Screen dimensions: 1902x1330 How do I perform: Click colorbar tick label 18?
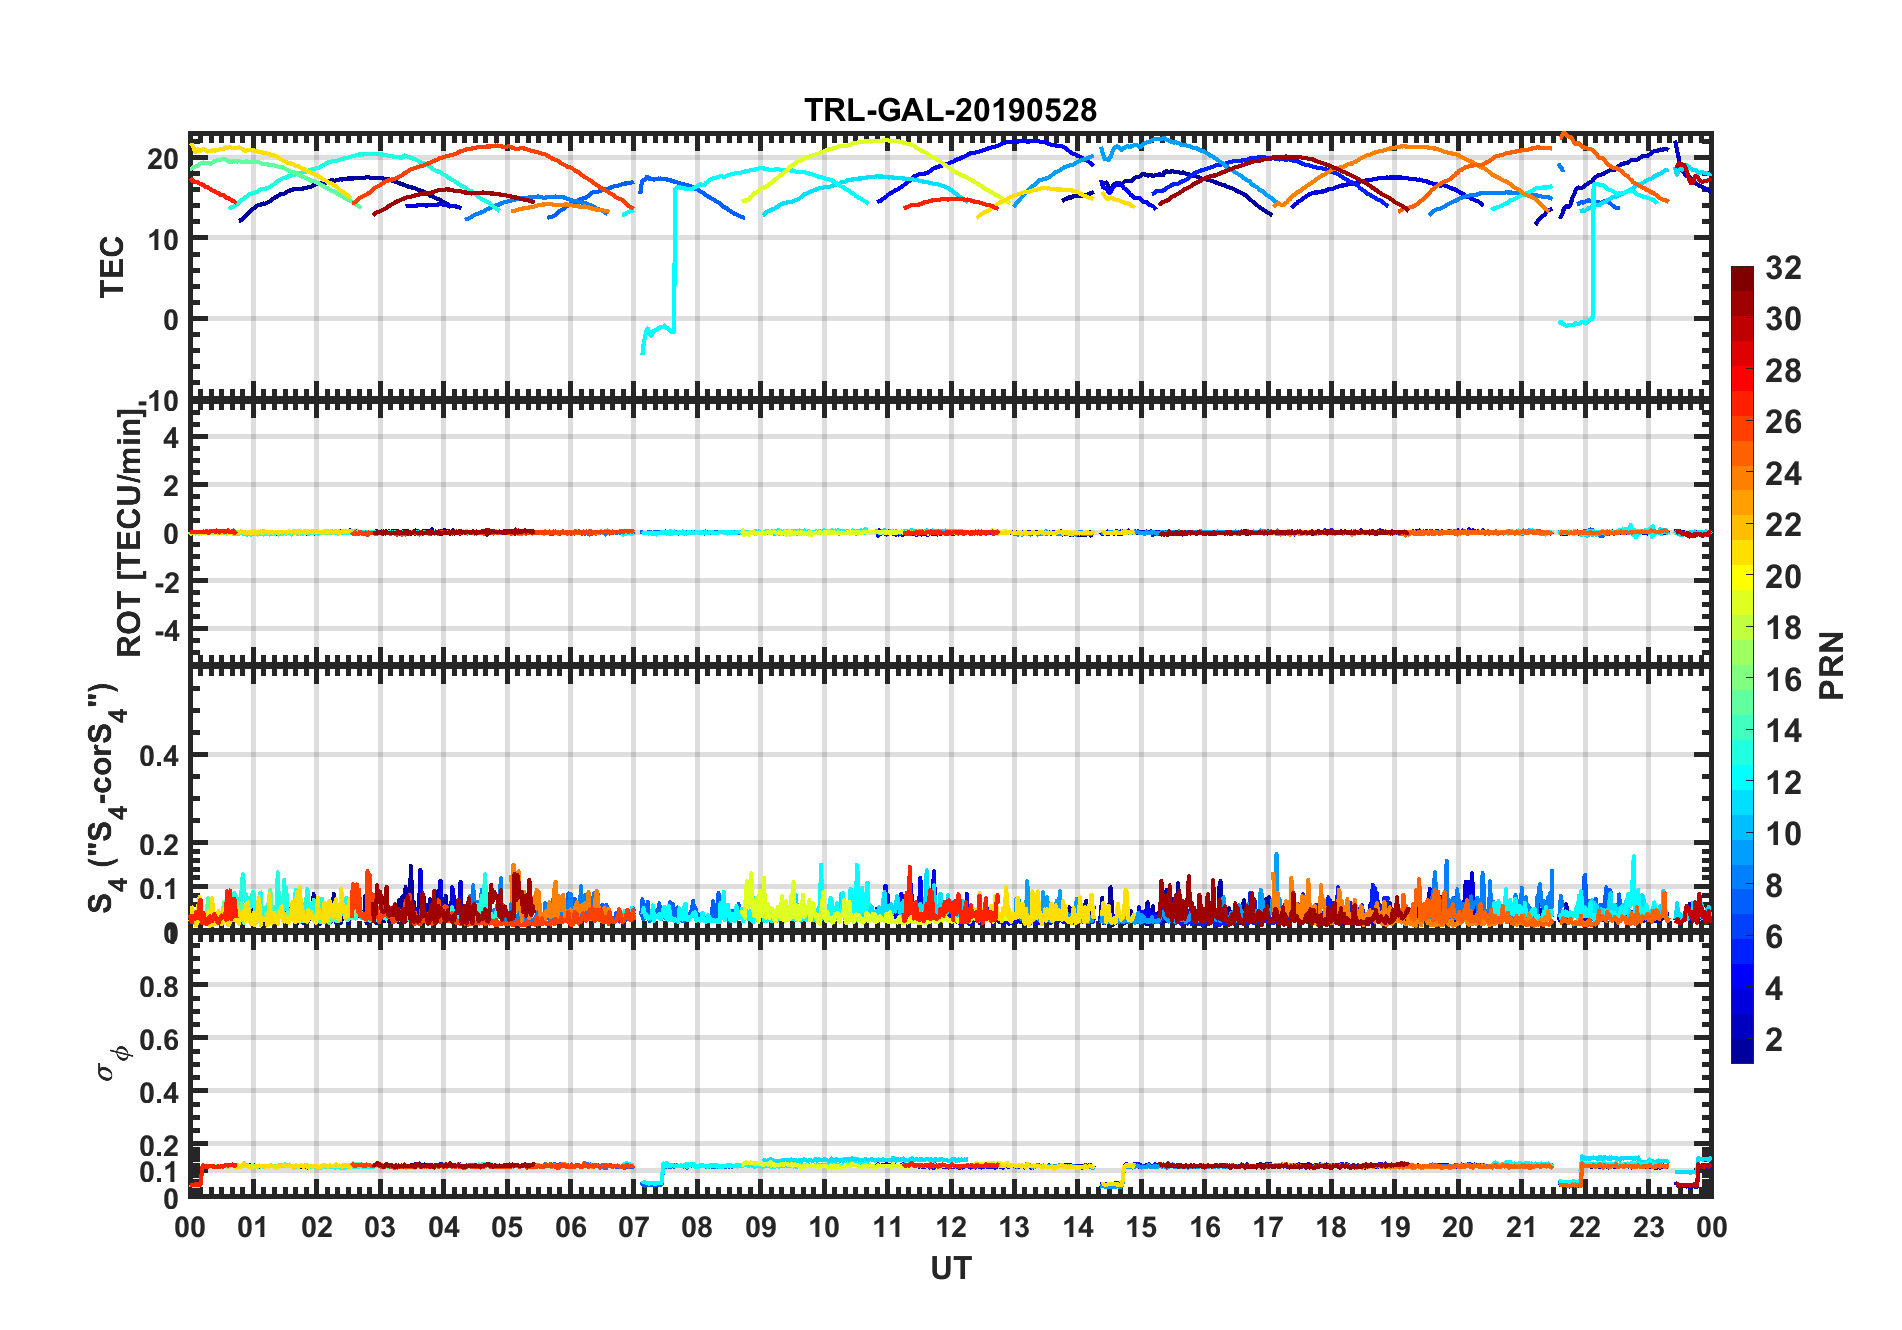pyautogui.click(x=1783, y=628)
